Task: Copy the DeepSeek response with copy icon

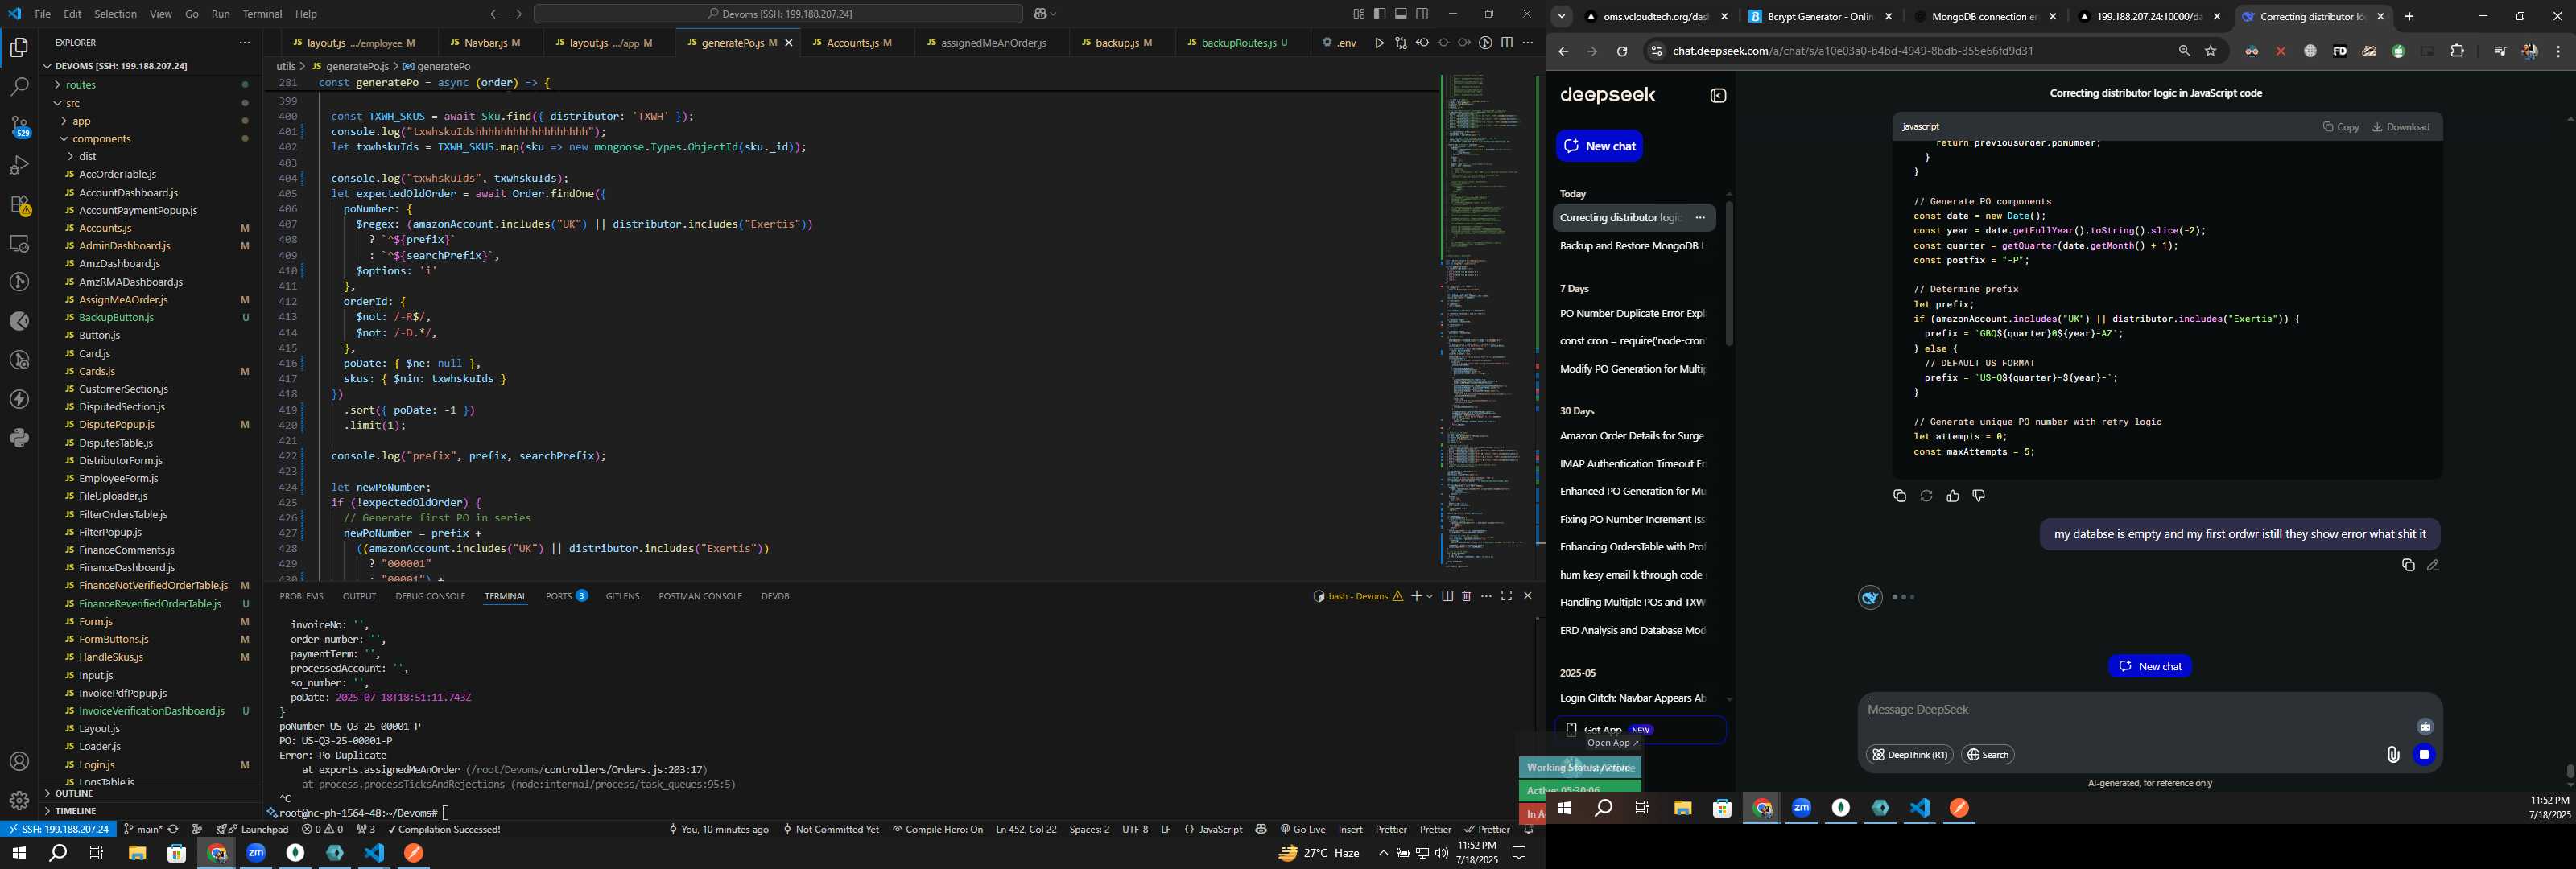Action: pyautogui.click(x=1899, y=496)
